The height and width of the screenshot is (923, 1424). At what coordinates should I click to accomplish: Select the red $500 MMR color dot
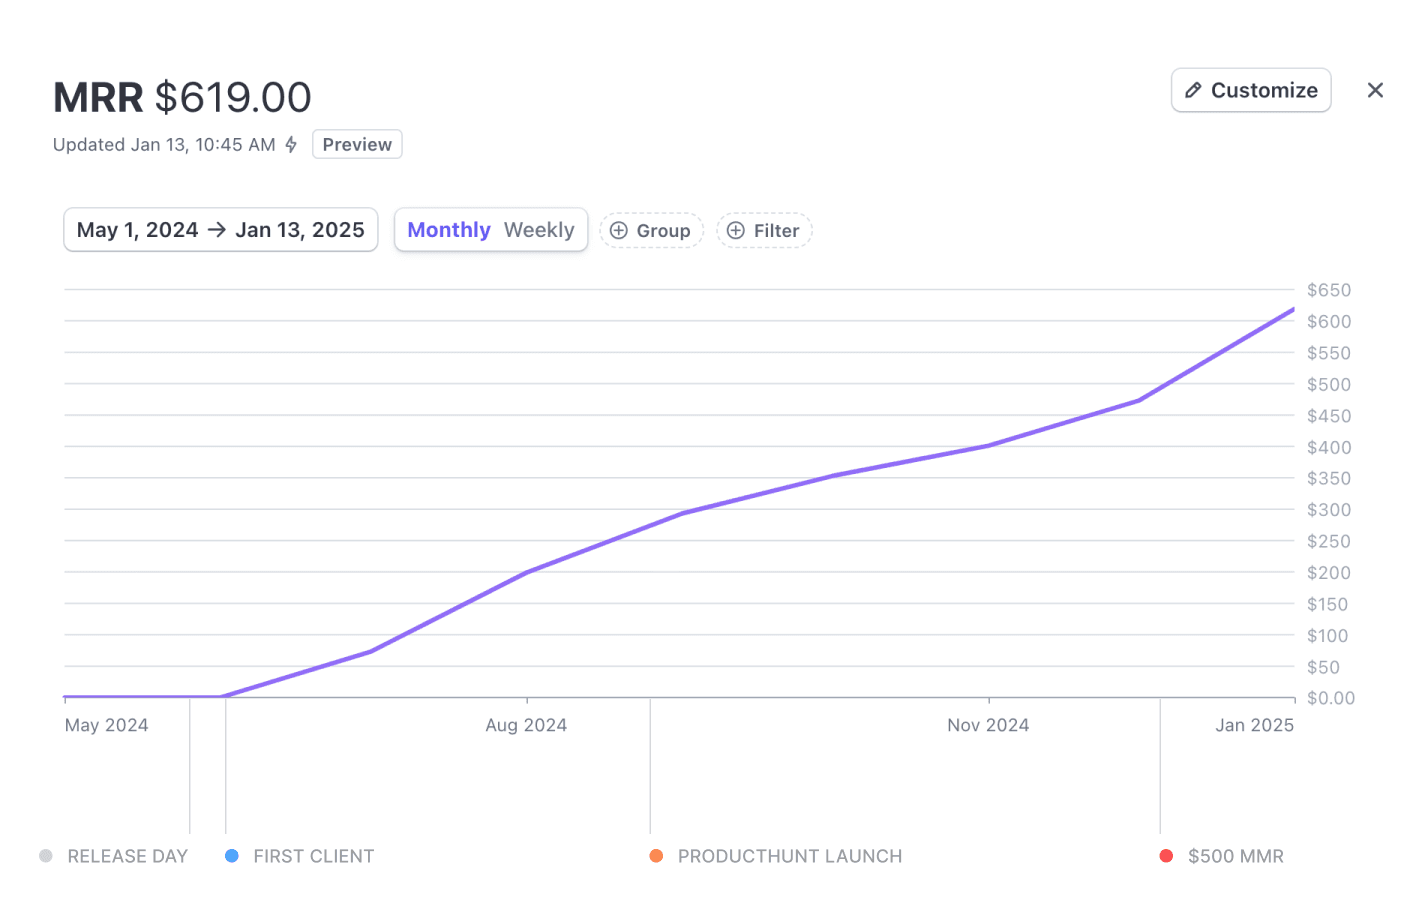[1165, 856]
